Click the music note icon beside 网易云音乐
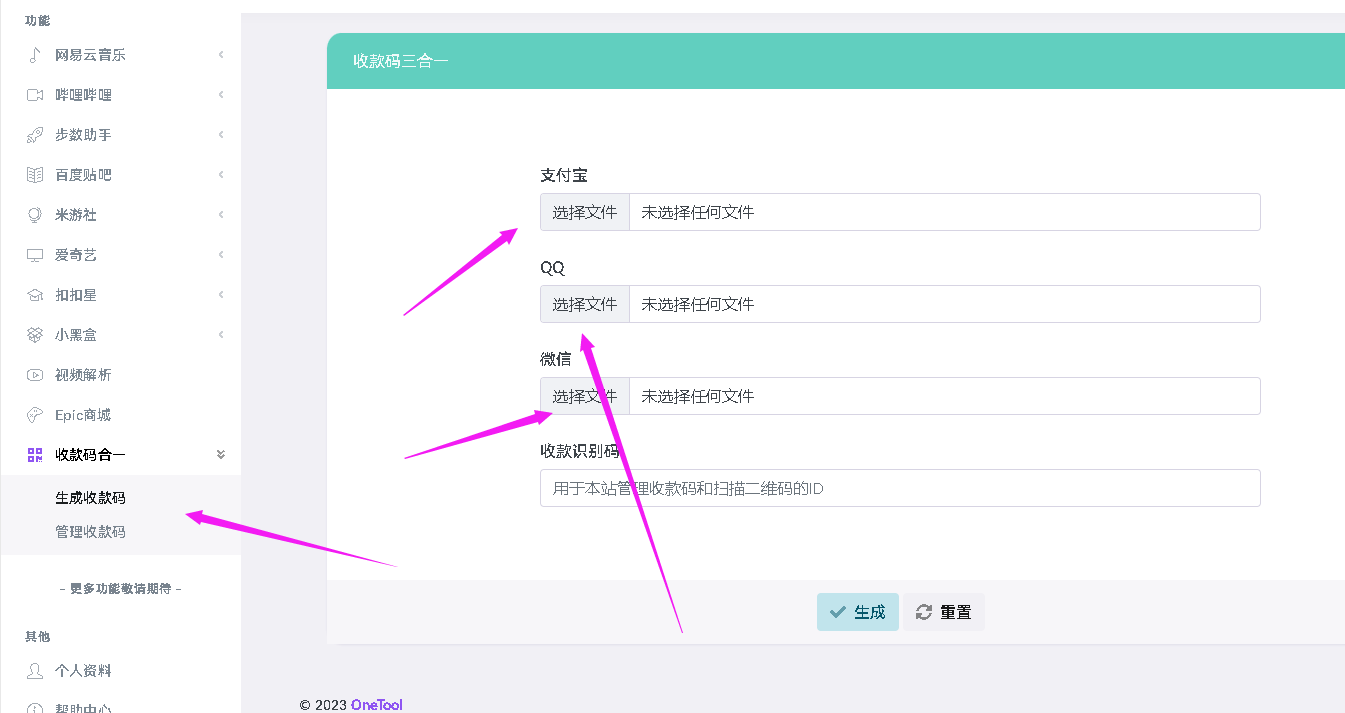The image size is (1345, 713). click(35, 55)
